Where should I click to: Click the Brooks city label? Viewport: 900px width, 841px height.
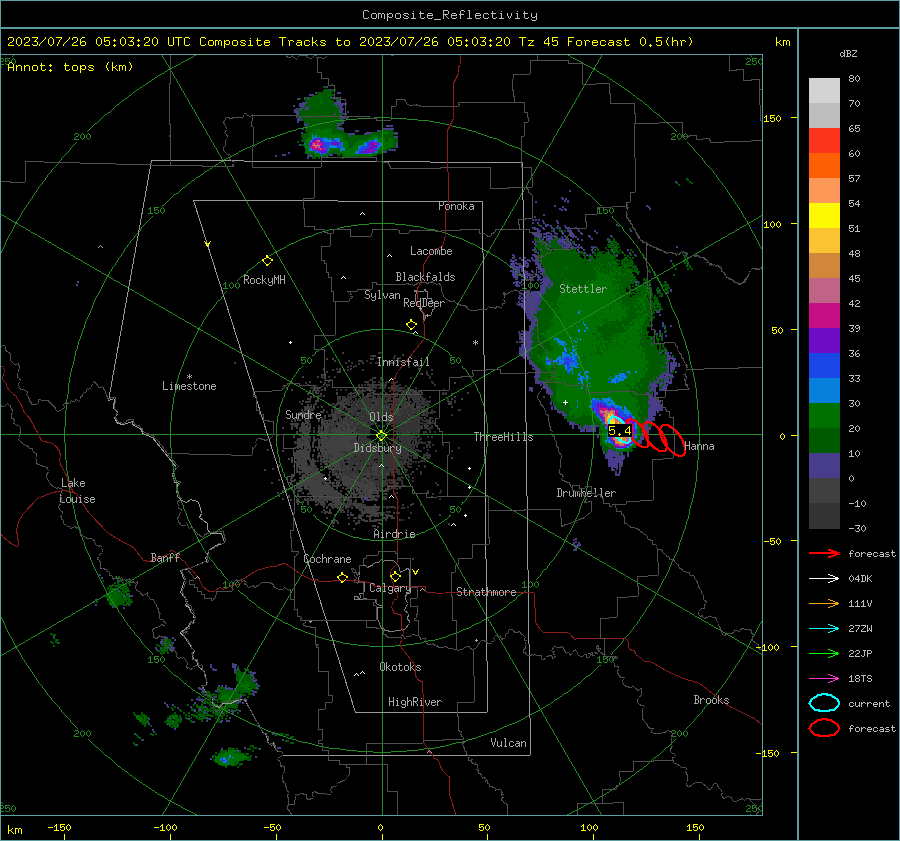click(x=711, y=700)
